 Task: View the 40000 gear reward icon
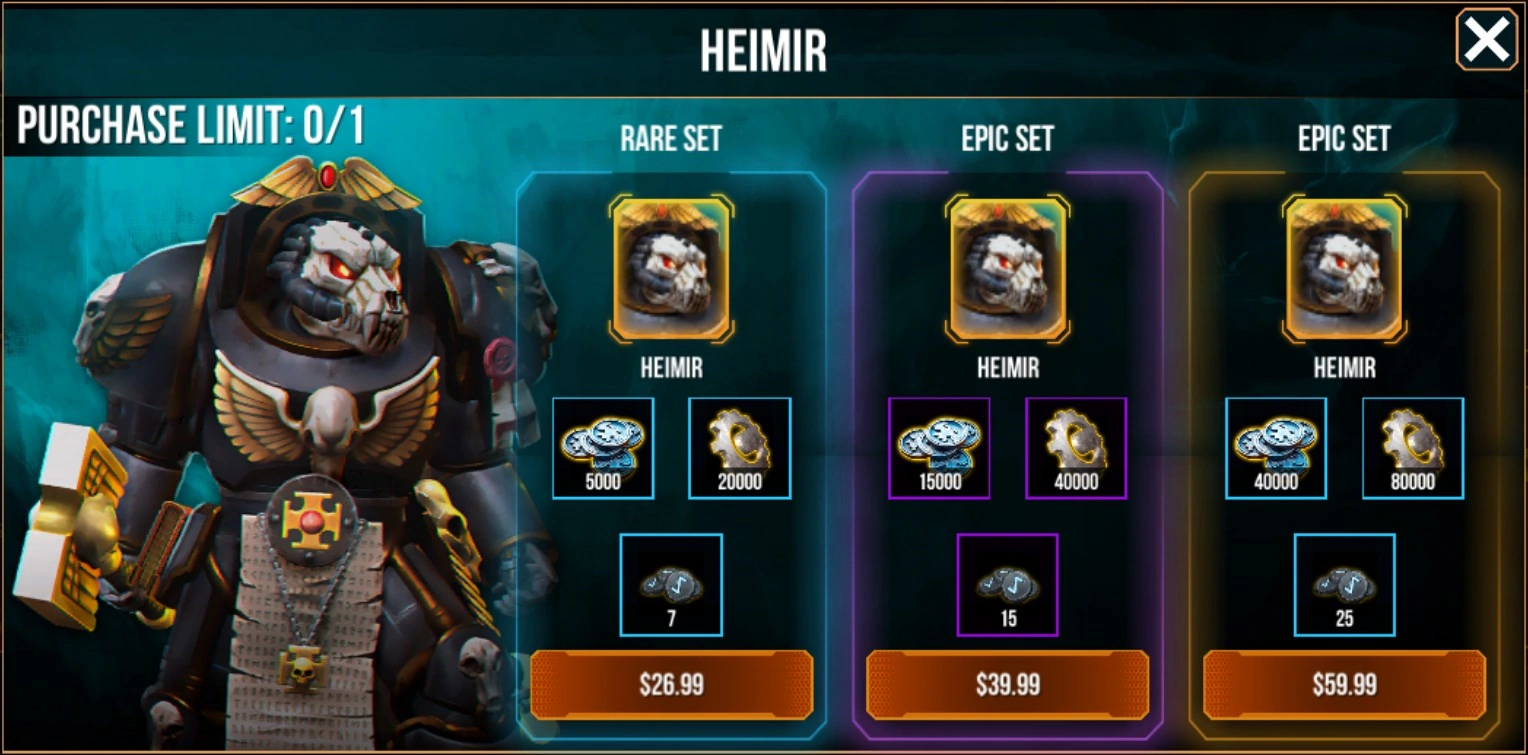(1076, 448)
